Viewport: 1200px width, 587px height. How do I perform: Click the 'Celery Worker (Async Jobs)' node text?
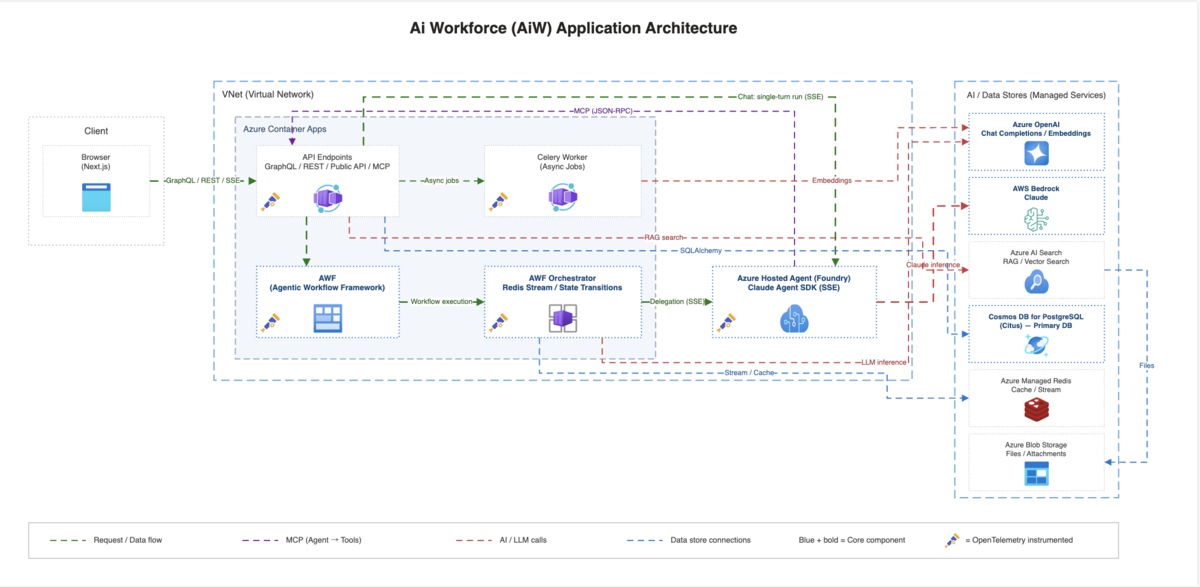(x=562, y=161)
